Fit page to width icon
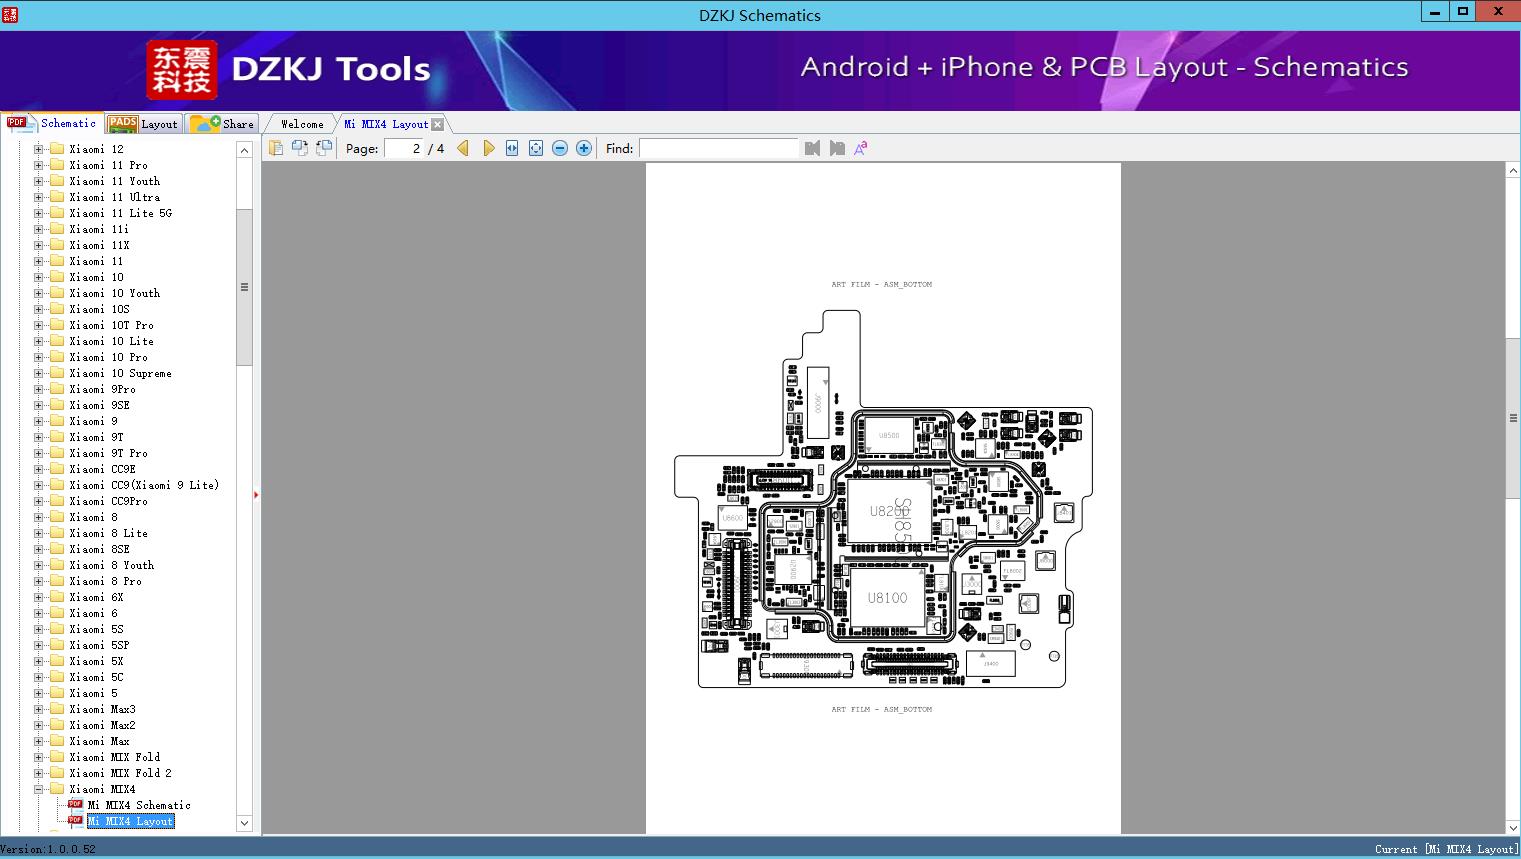Viewport: 1521px width, 859px height. [512, 148]
